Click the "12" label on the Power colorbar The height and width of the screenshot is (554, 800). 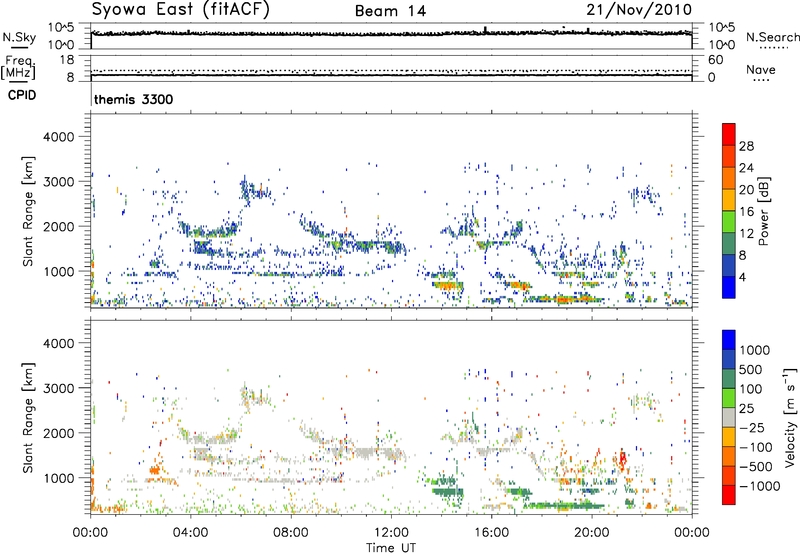[746, 234]
